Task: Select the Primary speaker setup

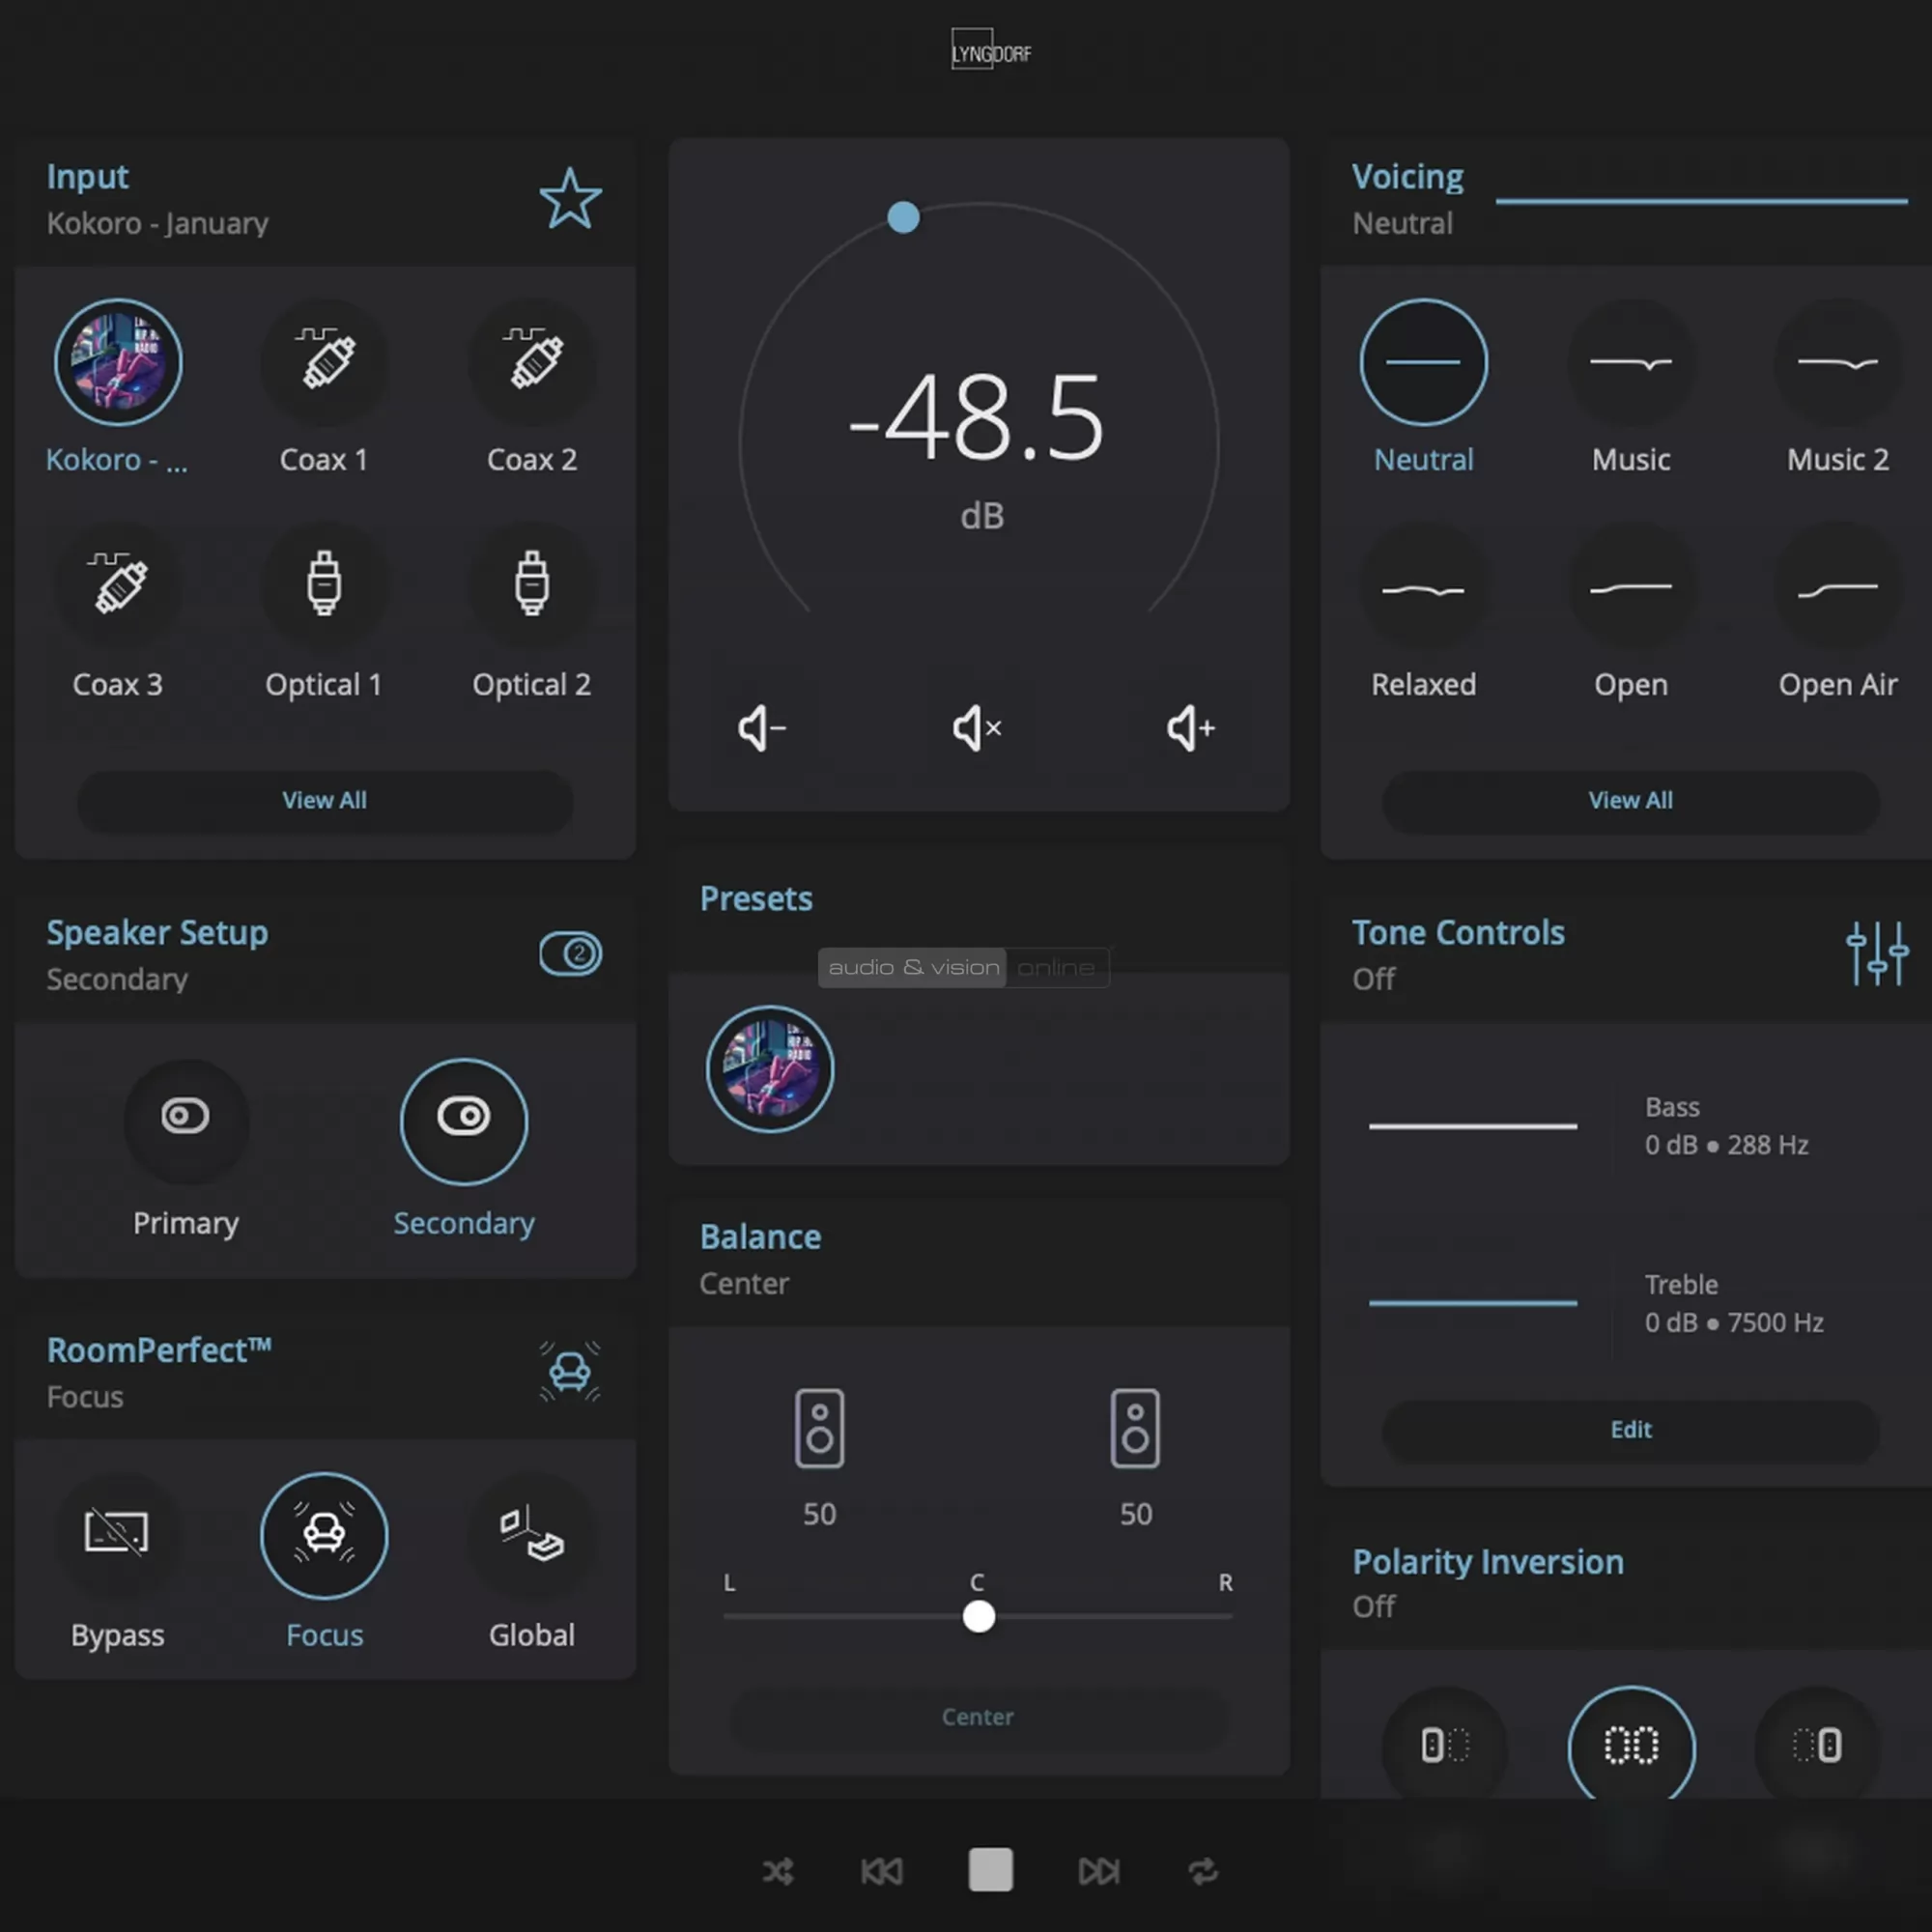Action: 186,1120
